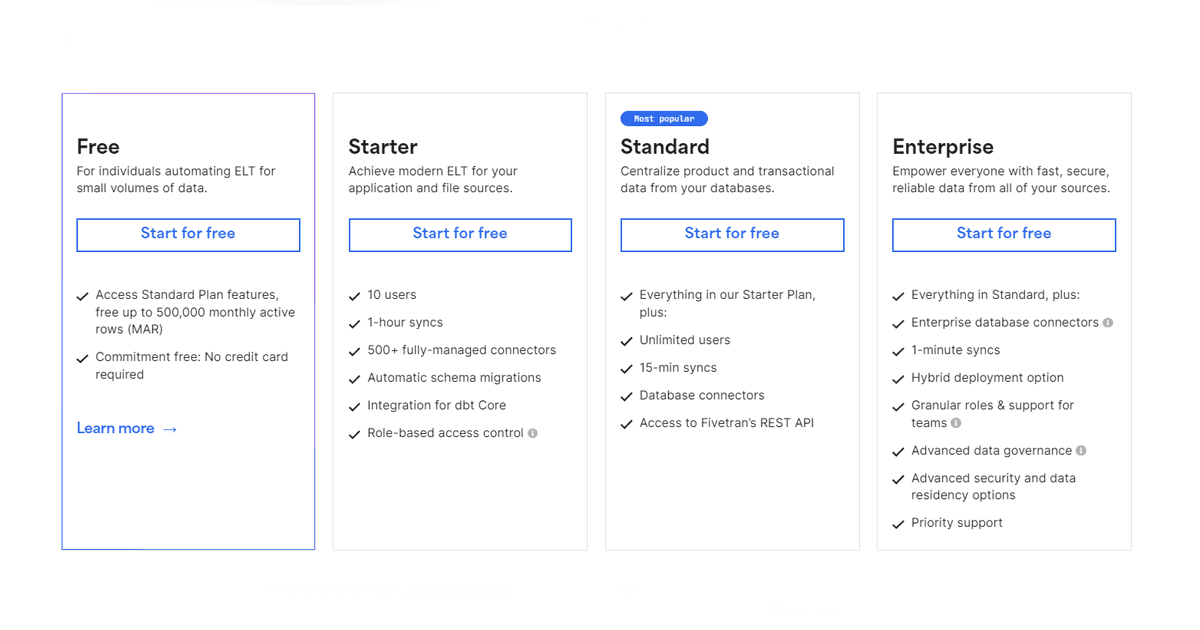Open the Learn more link text
This screenshot has height=630, width=1200.
(115, 428)
